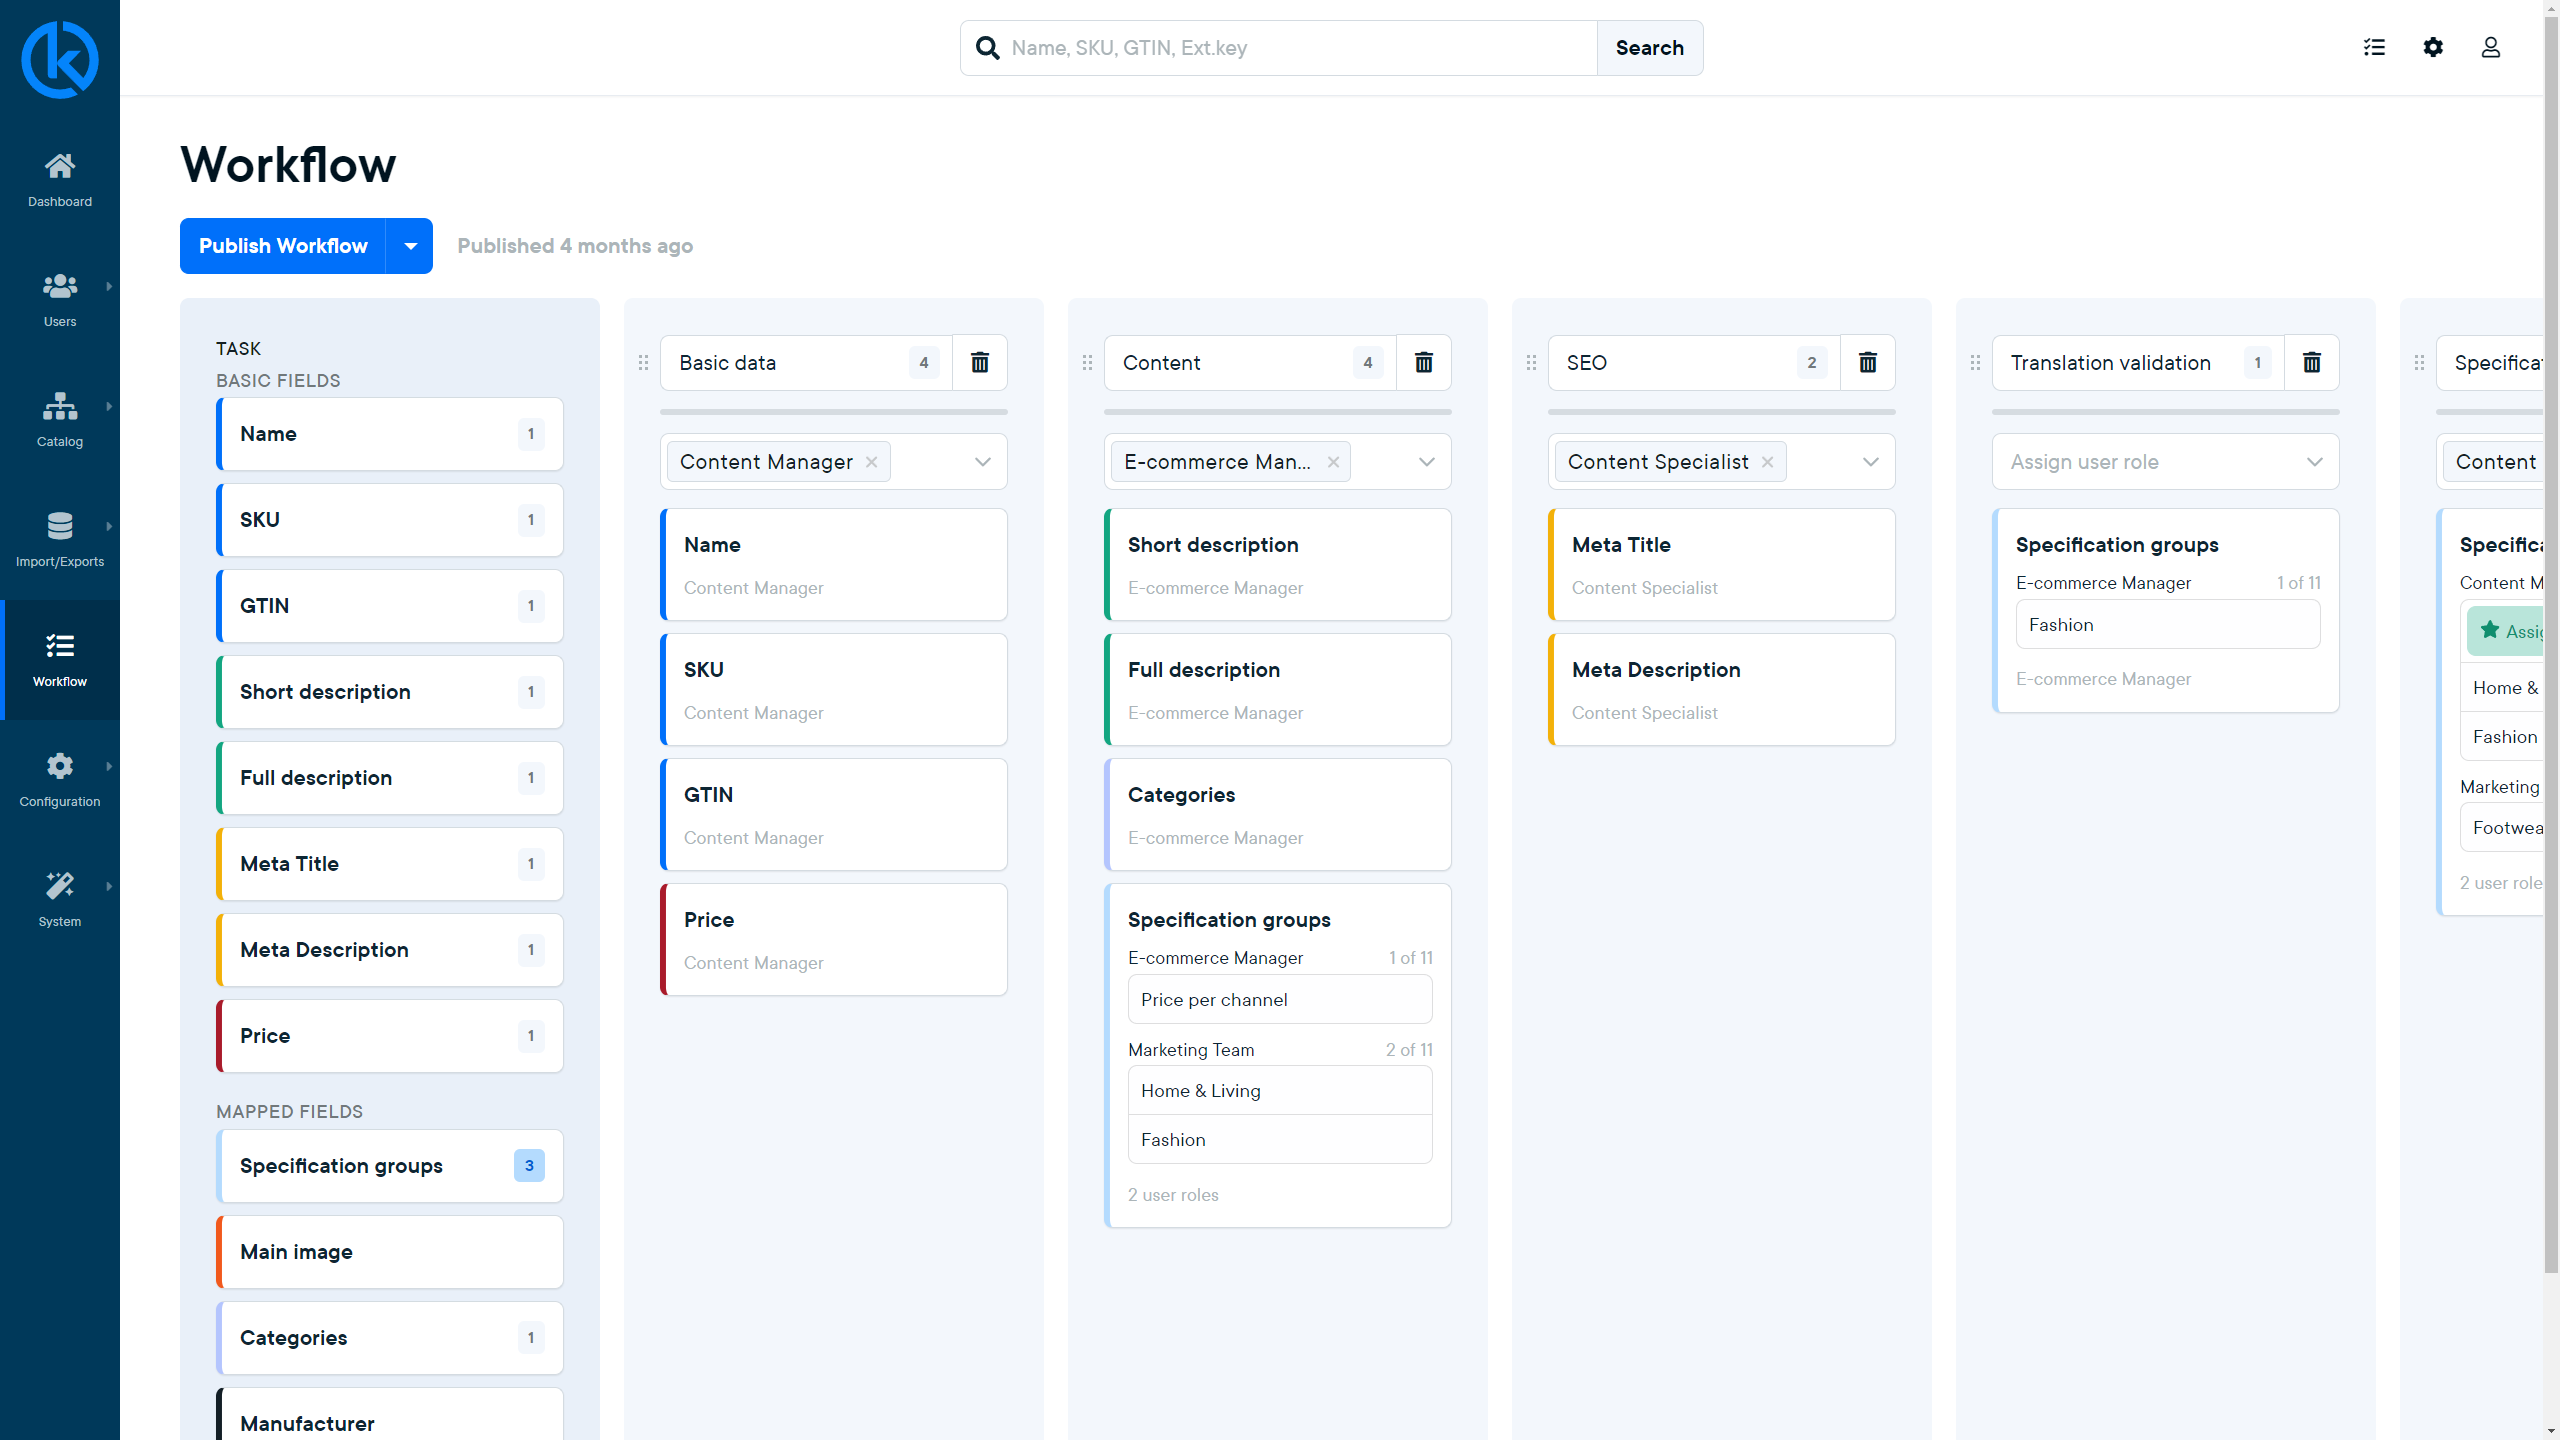Screen dimensions: 2560x1440
Task: Remove E-commerce Manager tag from Content
Action: 1333,461
